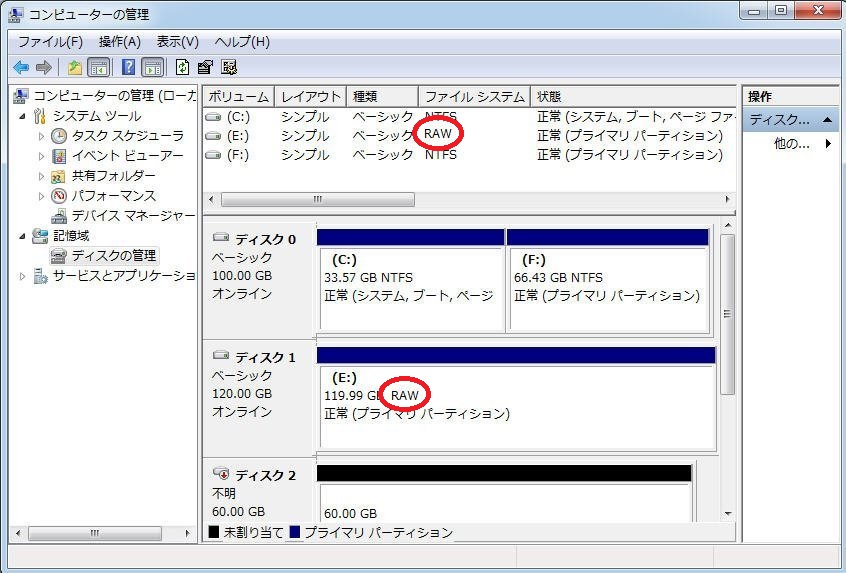
Task: Collapse the 記憶域 node
Action: point(23,236)
